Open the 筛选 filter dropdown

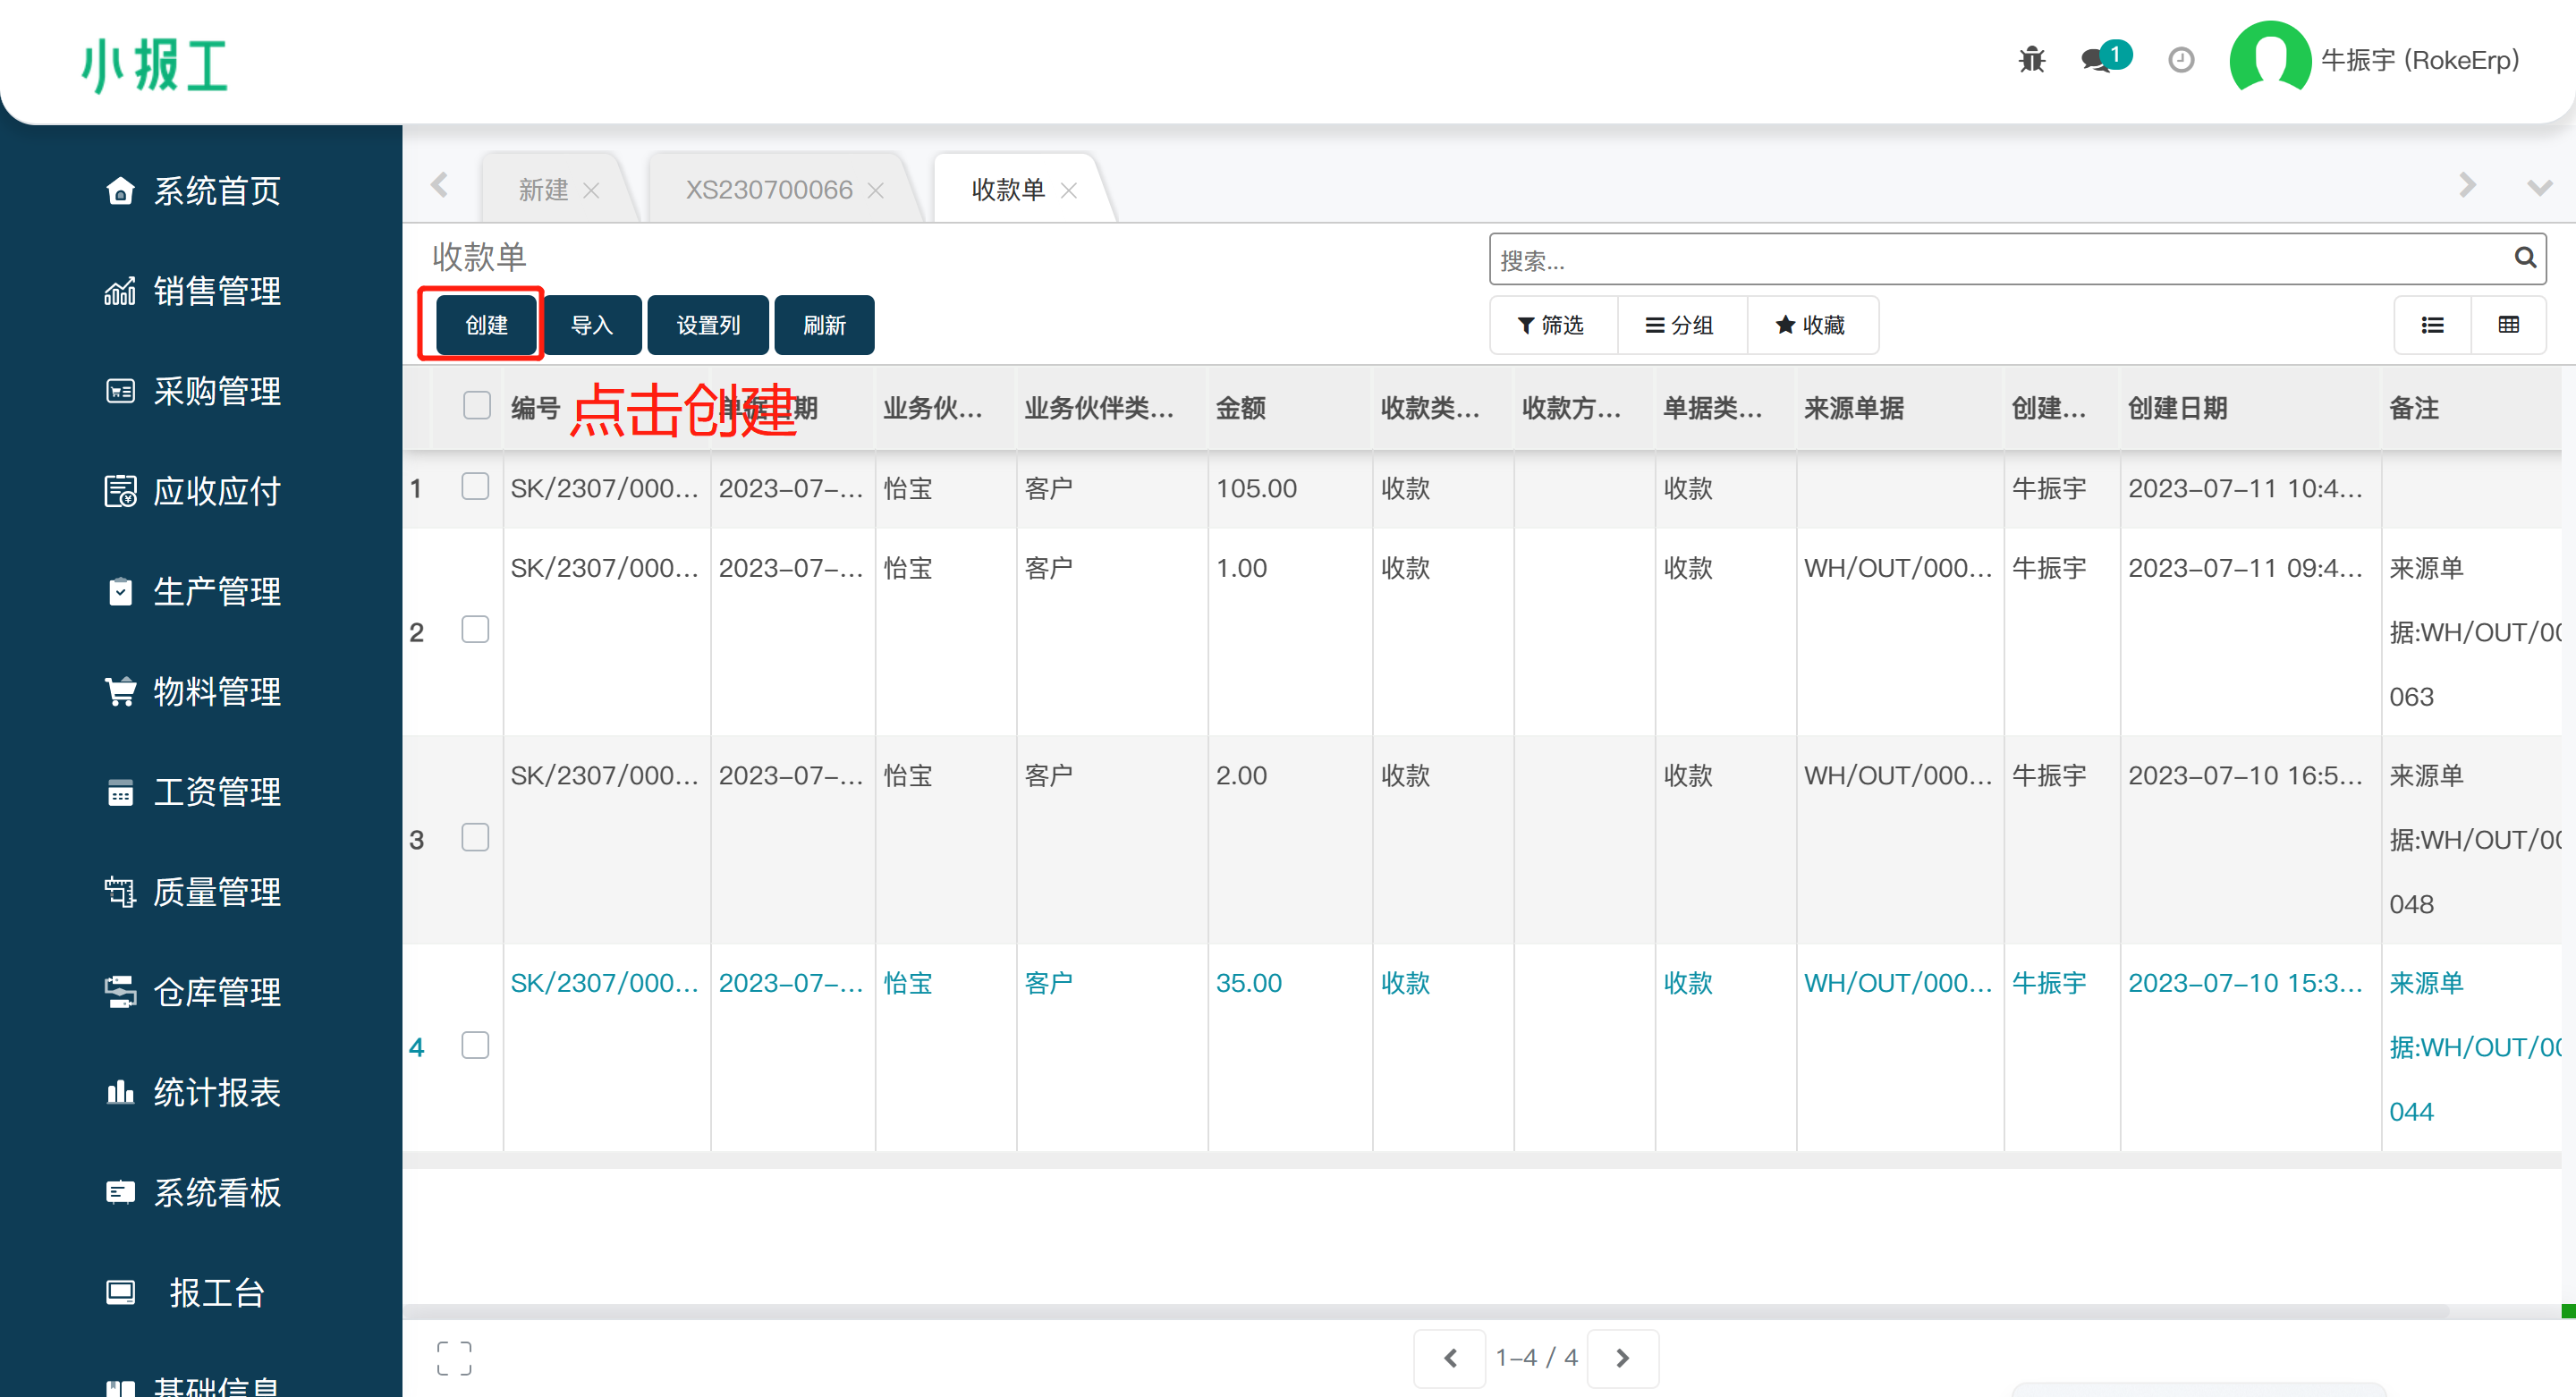[1552, 325]
